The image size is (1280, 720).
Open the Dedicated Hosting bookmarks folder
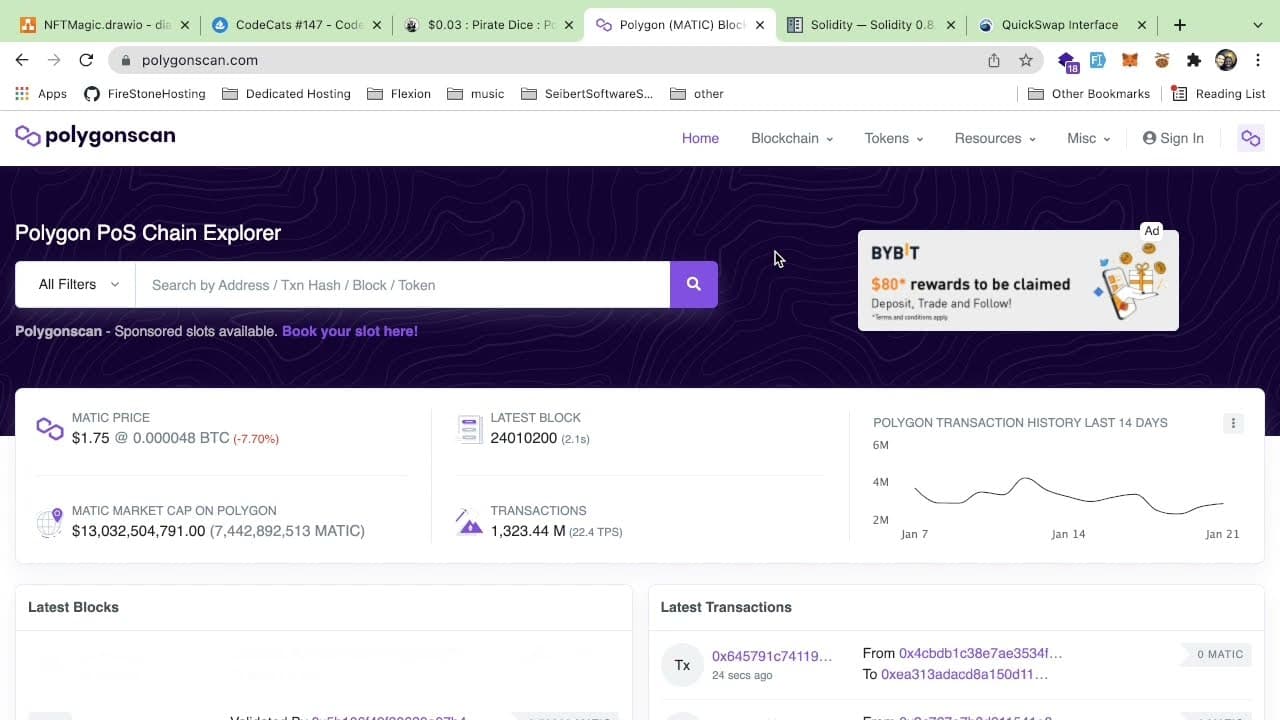click(x=286, y=94)
